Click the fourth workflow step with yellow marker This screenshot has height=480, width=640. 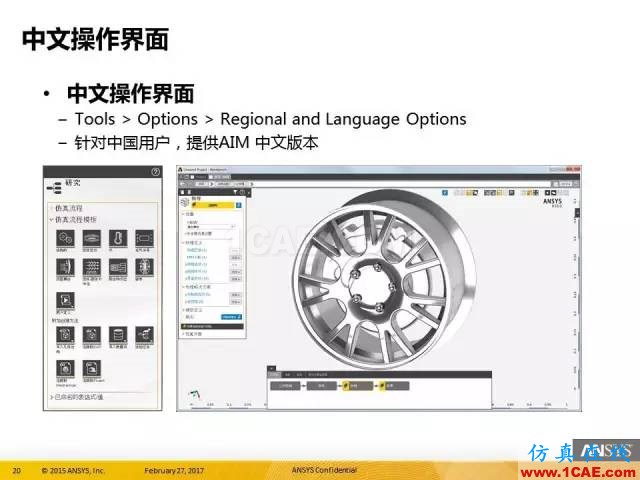click(x=394, y=386)
